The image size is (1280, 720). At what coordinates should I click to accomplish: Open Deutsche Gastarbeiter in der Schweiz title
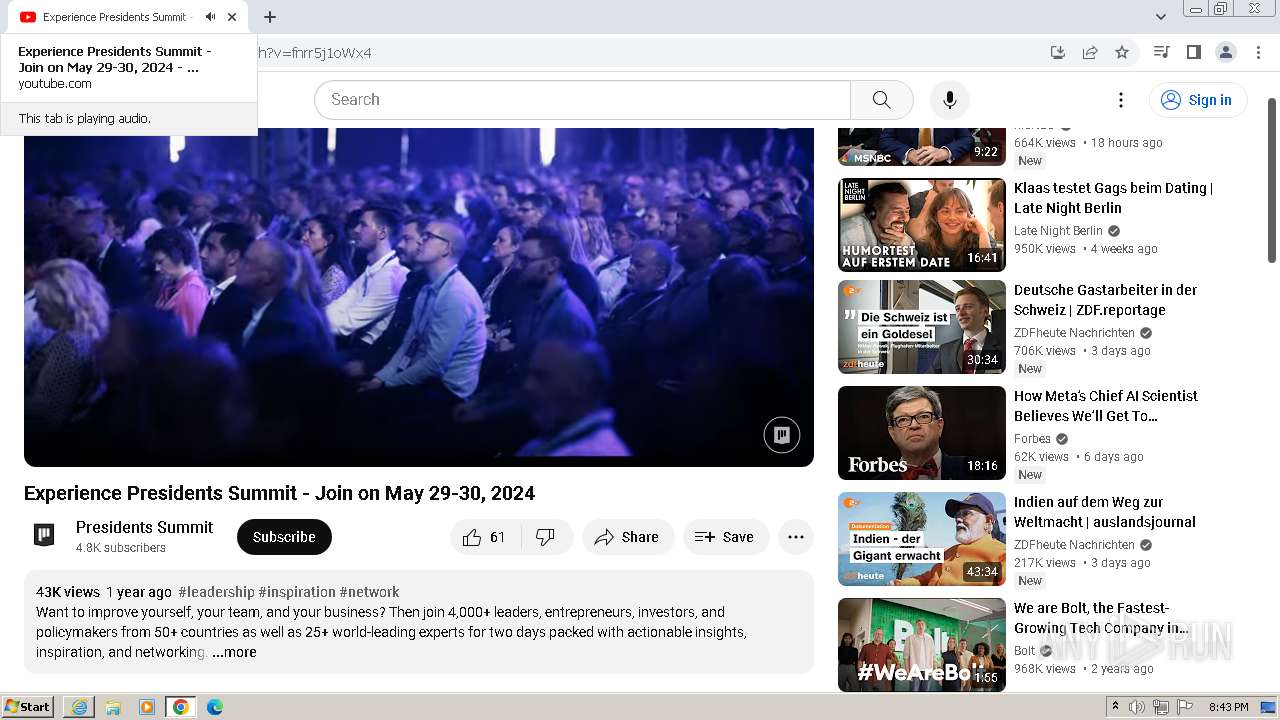[x=1105, y=300]
